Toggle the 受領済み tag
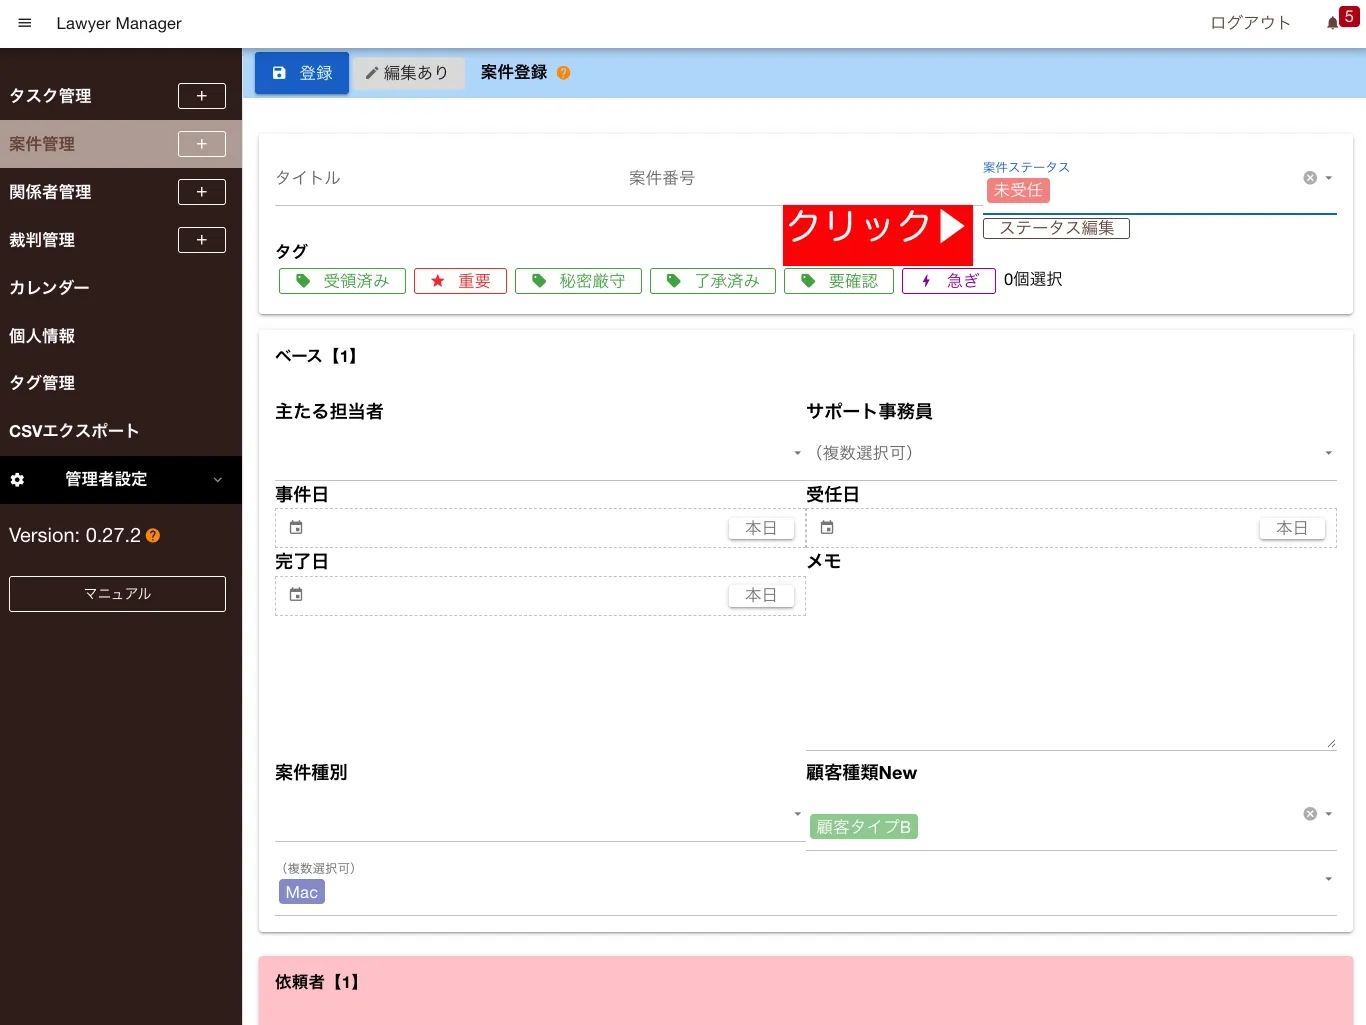This screenshot has height=1025, width=1366. 342,281
